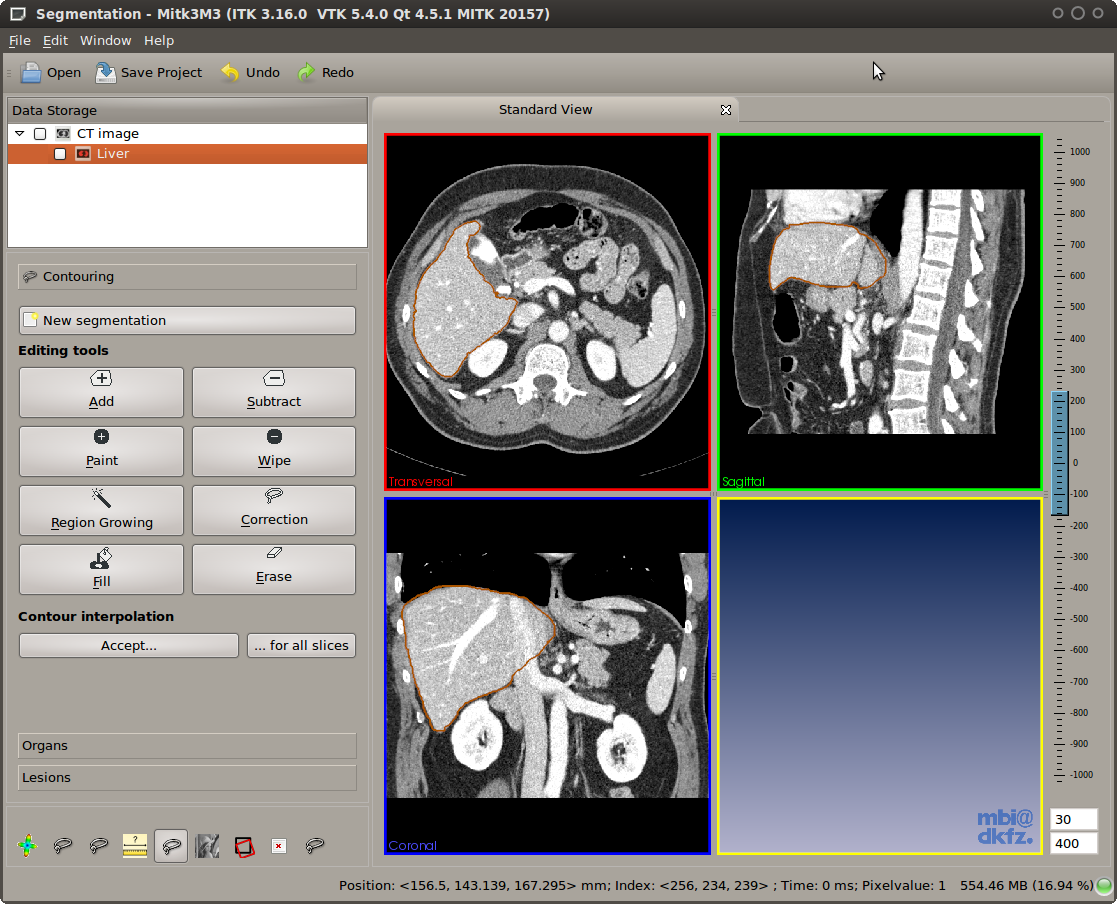
Task: Open the File menu
Action: 19,41
